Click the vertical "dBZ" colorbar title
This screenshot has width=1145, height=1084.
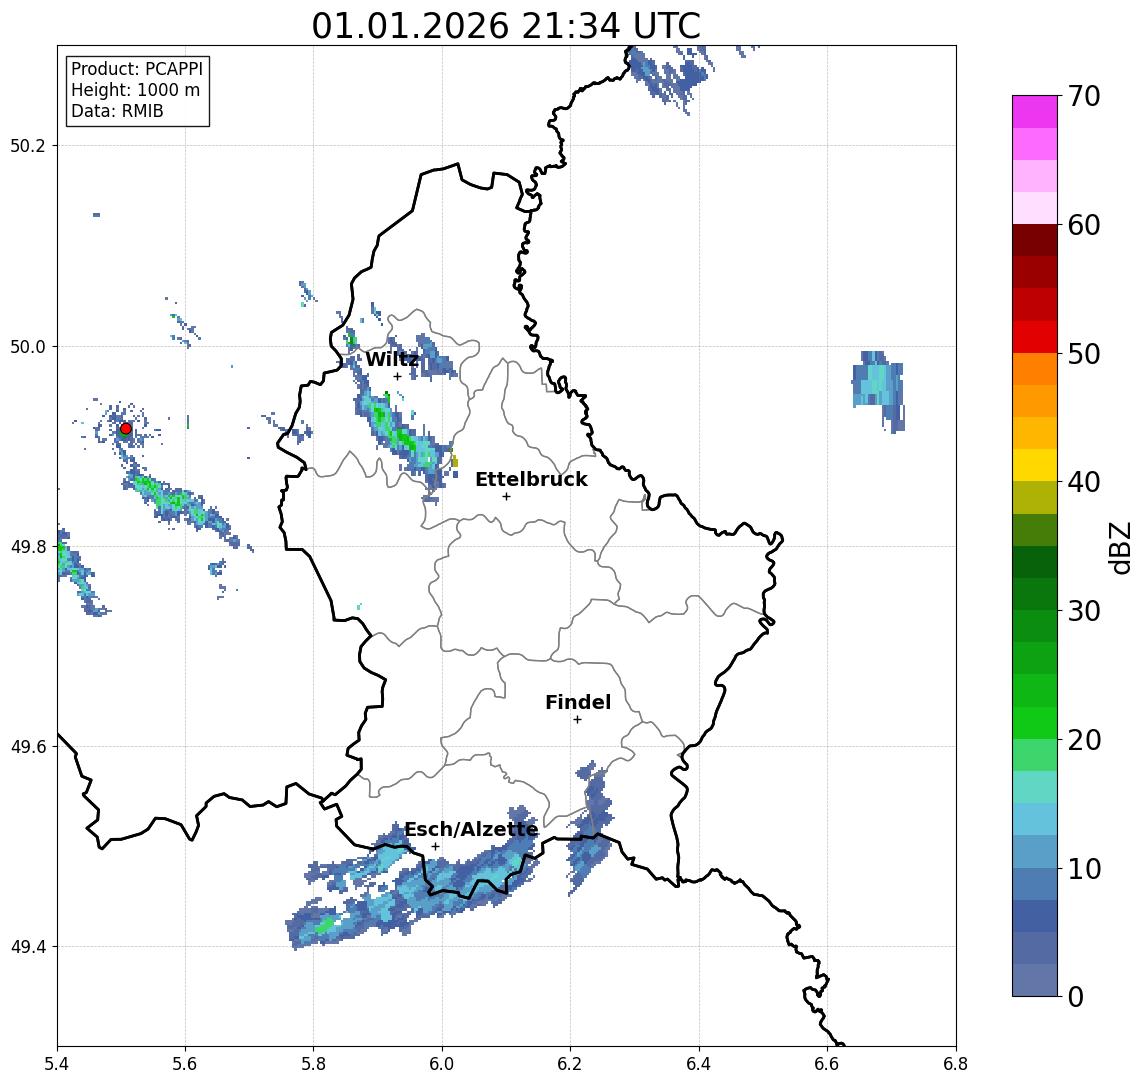coord(1120,547)
